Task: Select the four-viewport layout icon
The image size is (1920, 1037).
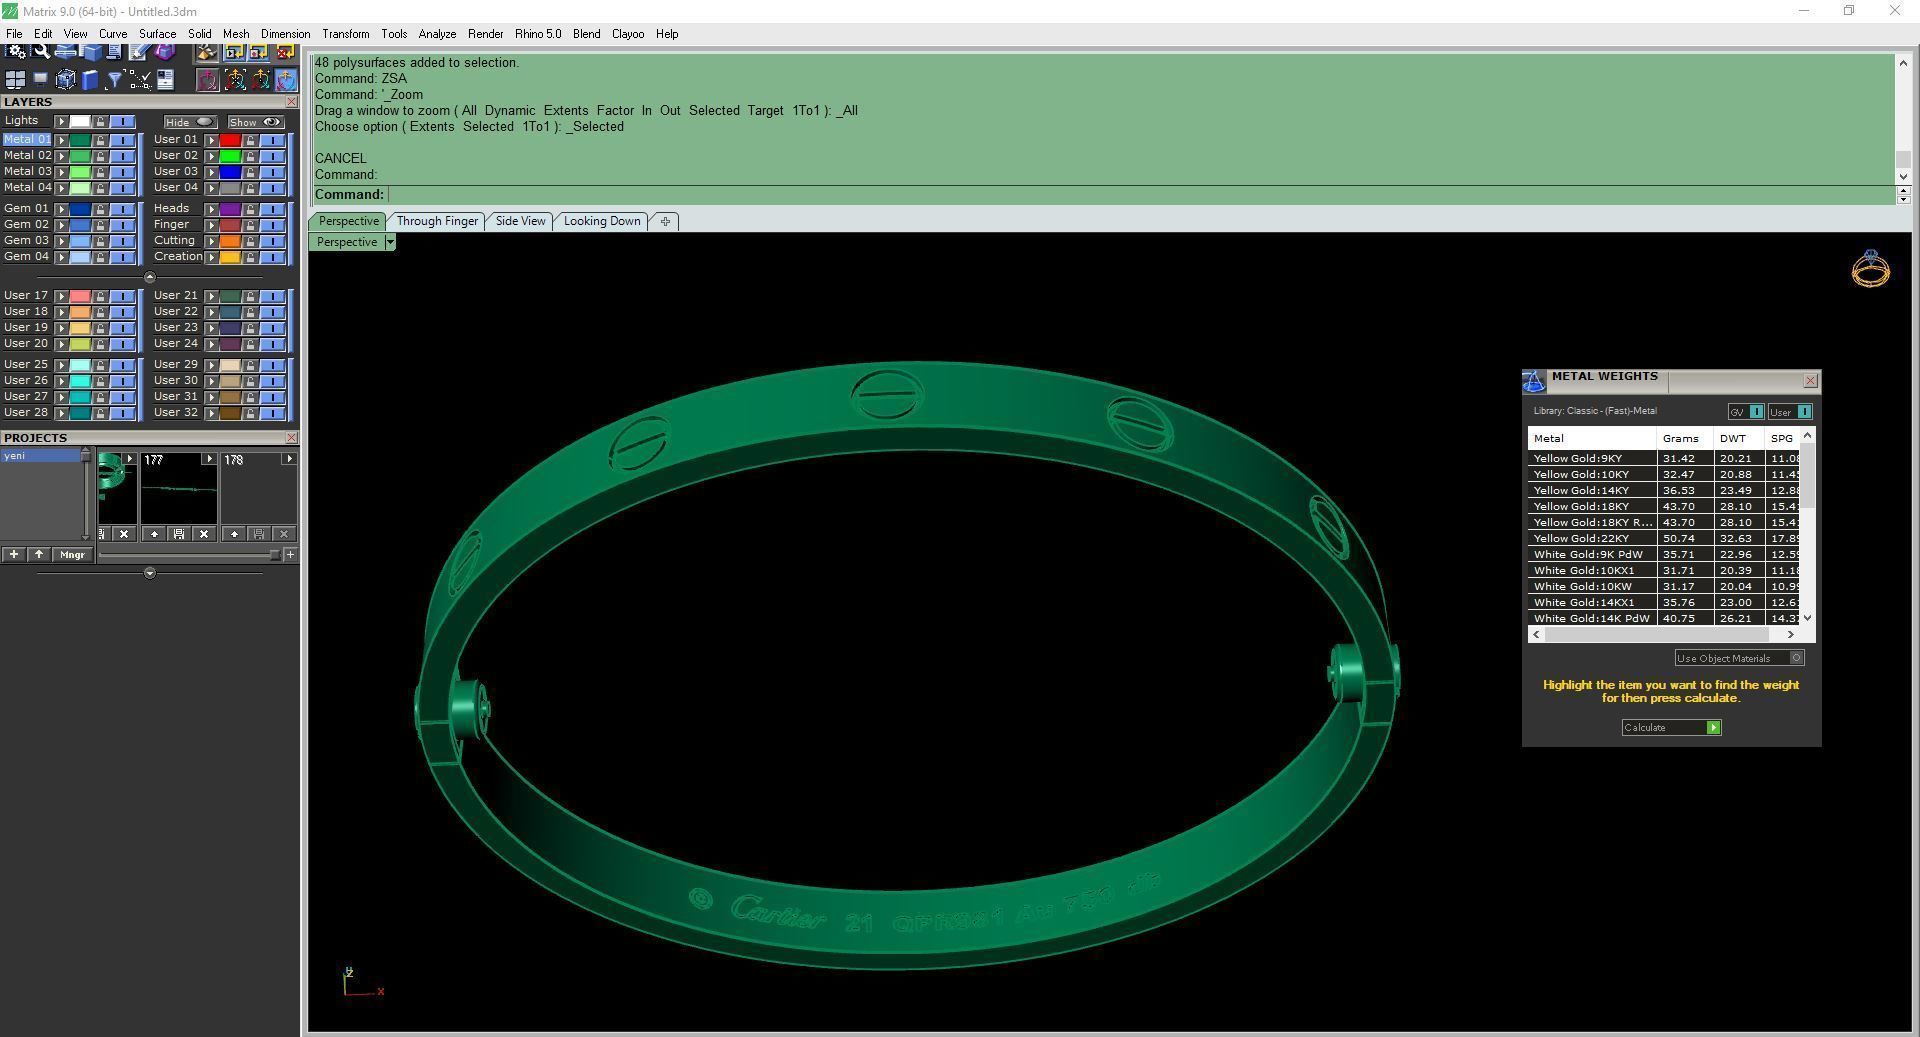Action: coord(15,80)
